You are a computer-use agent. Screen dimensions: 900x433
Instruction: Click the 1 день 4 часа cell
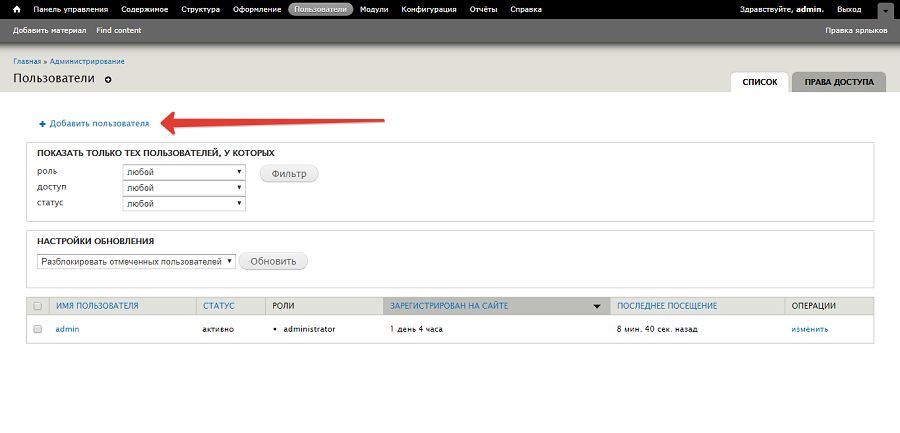click(x=416, y=329)
